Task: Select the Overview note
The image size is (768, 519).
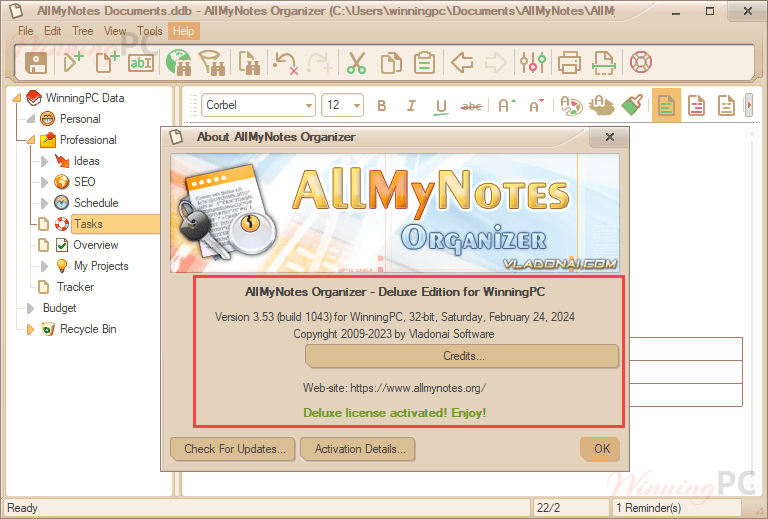Action: pos(96,245)
